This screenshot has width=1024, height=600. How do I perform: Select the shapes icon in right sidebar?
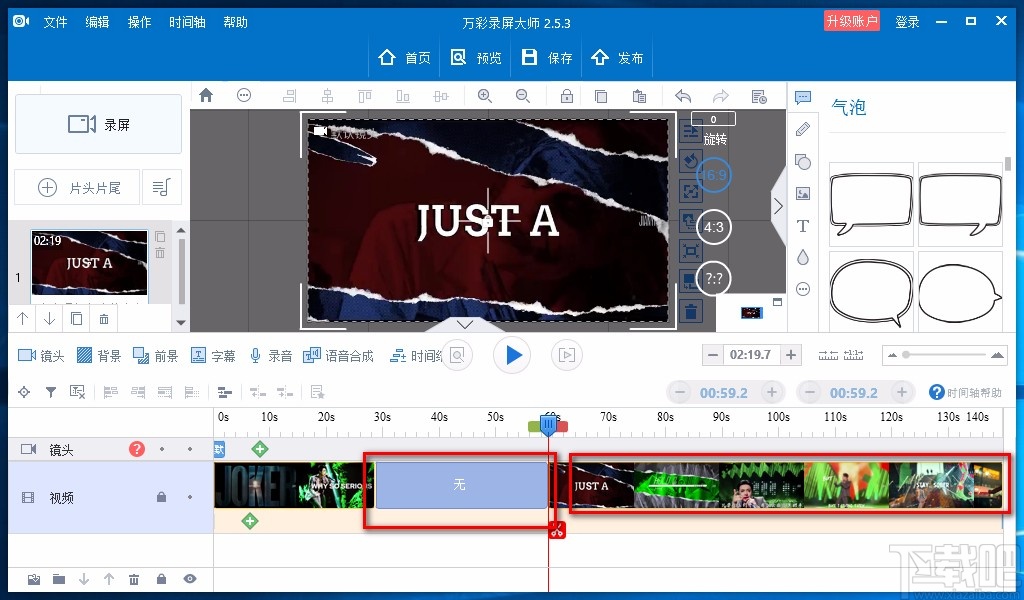coord(803,161)
